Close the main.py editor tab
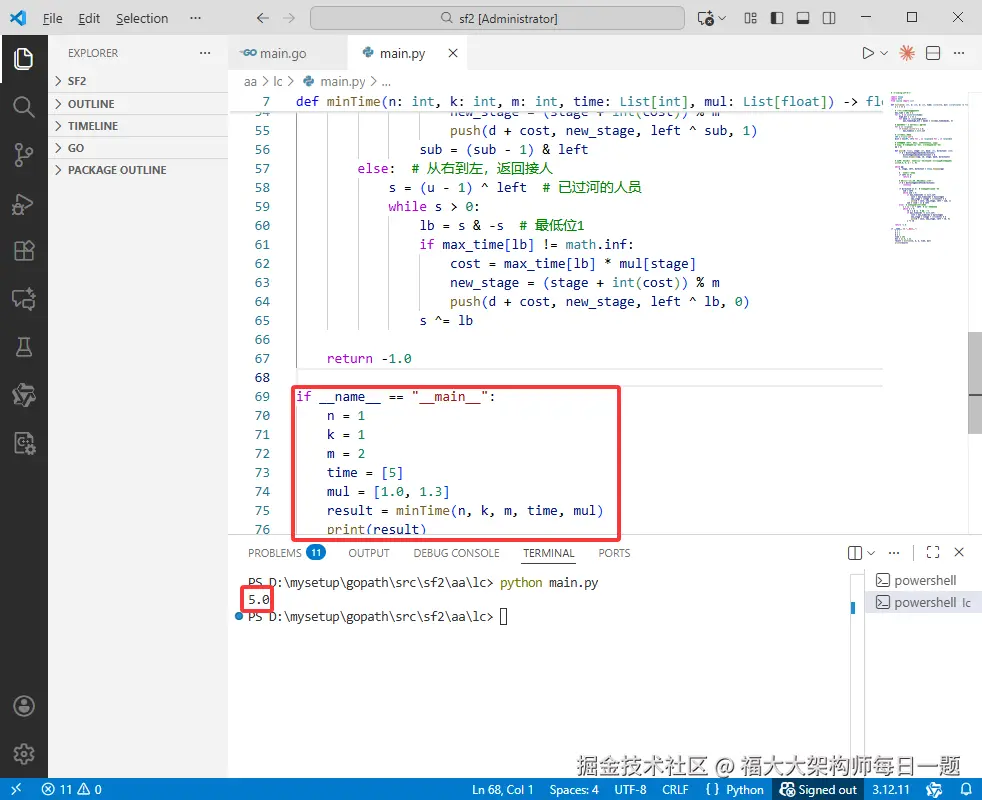 pyautogui.click(x=453, y=53)
